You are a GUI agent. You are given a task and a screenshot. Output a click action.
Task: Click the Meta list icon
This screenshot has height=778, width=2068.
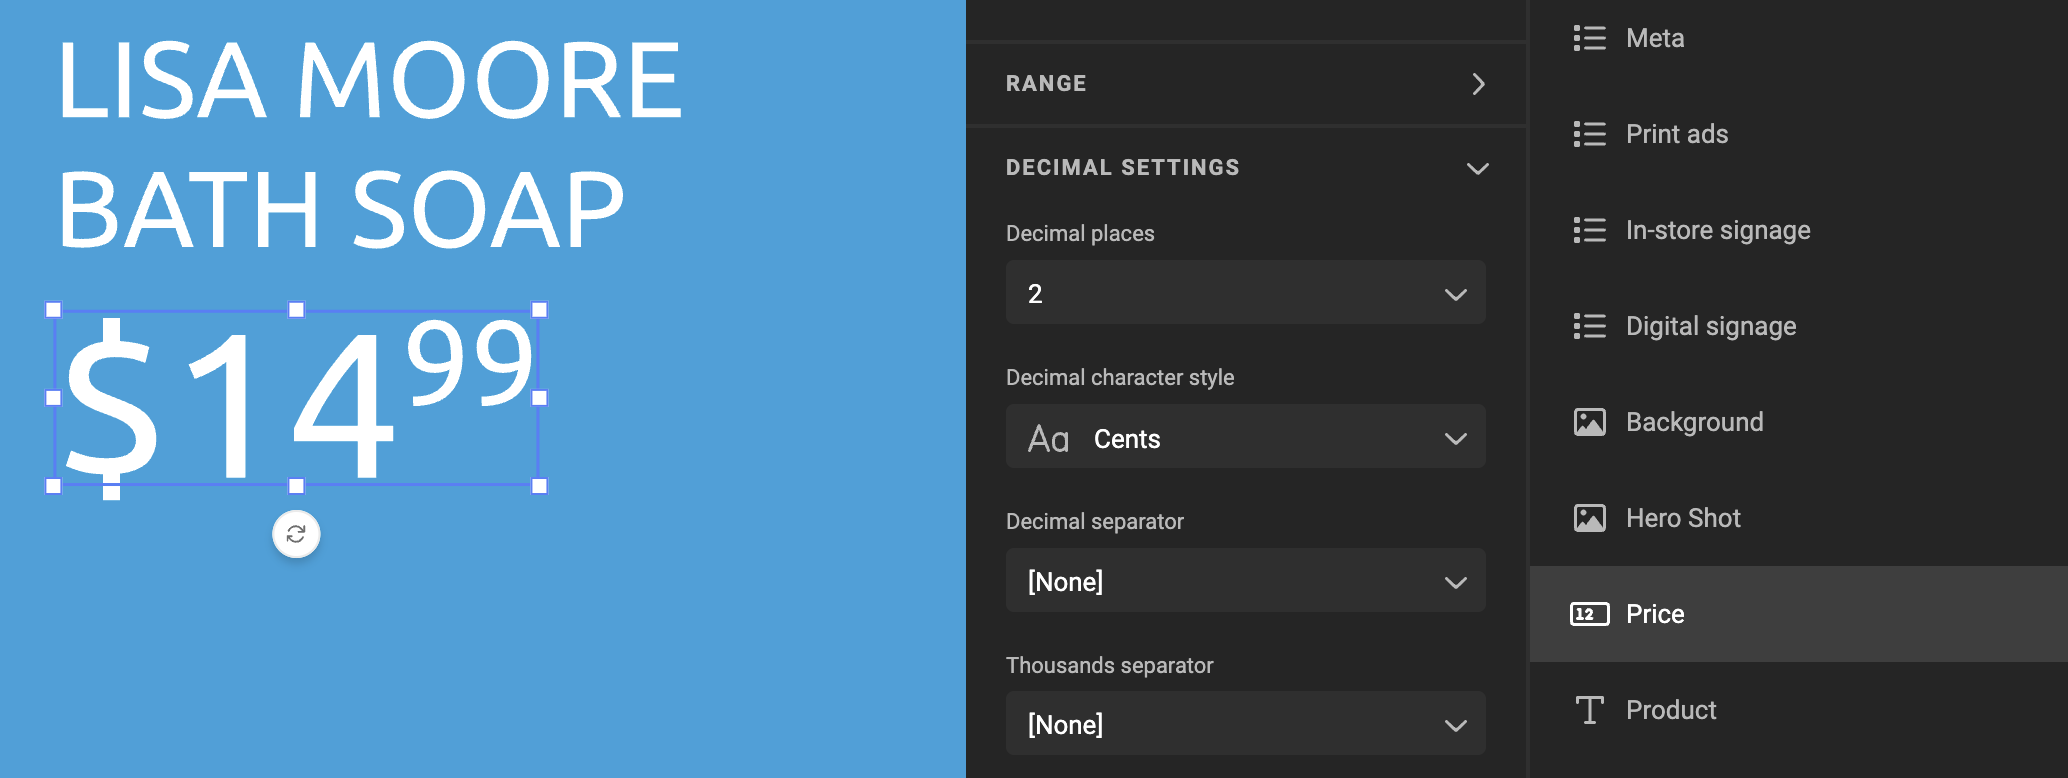click(x=1589, y=38)
